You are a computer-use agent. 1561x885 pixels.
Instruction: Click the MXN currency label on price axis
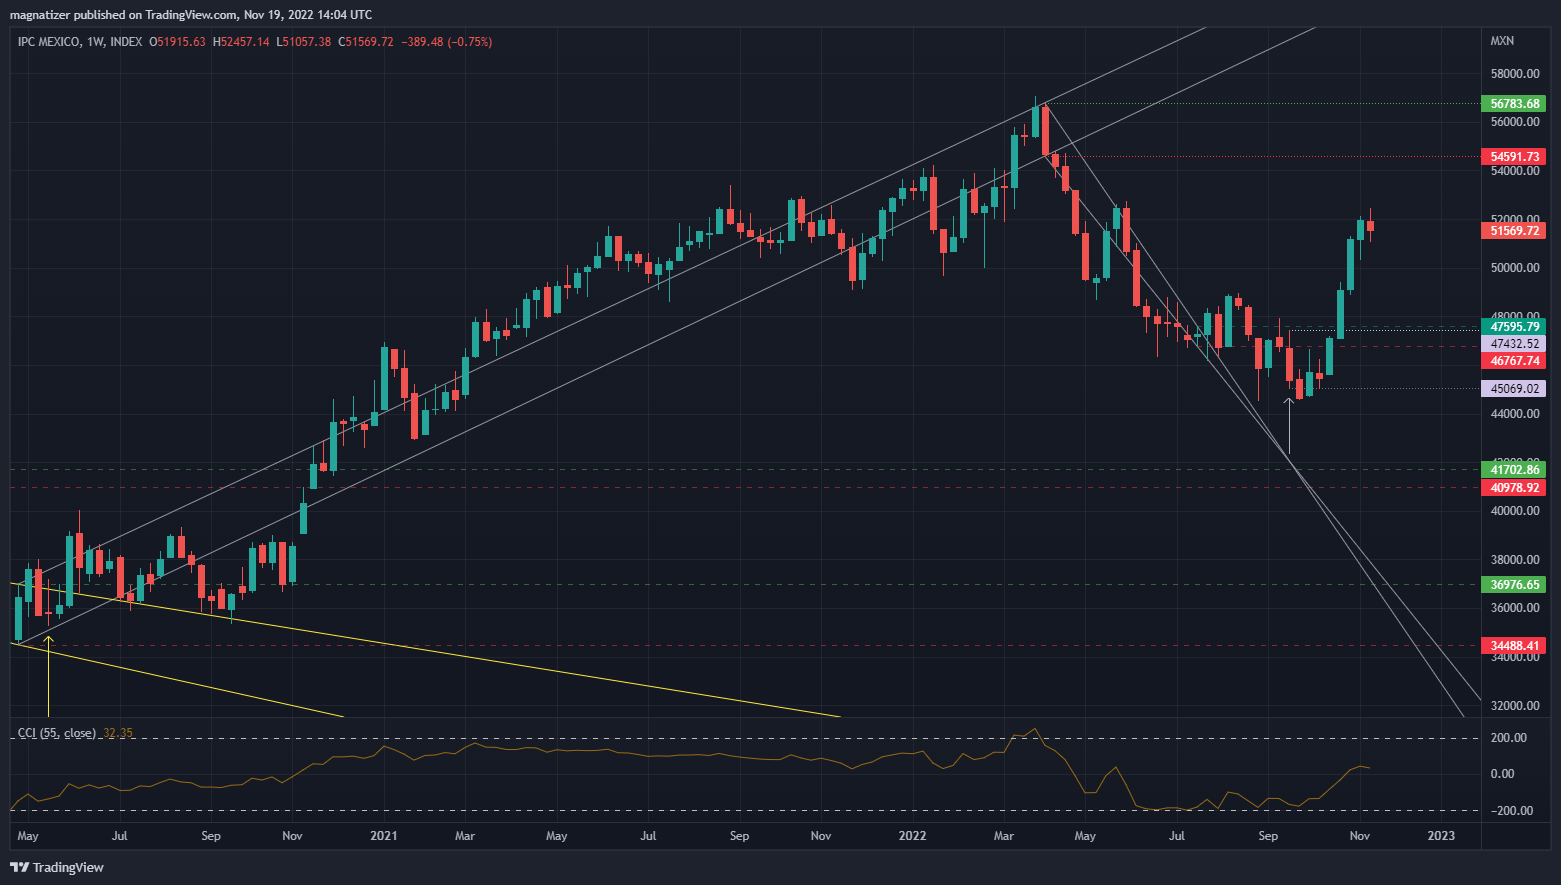[x=1502, y=41]
